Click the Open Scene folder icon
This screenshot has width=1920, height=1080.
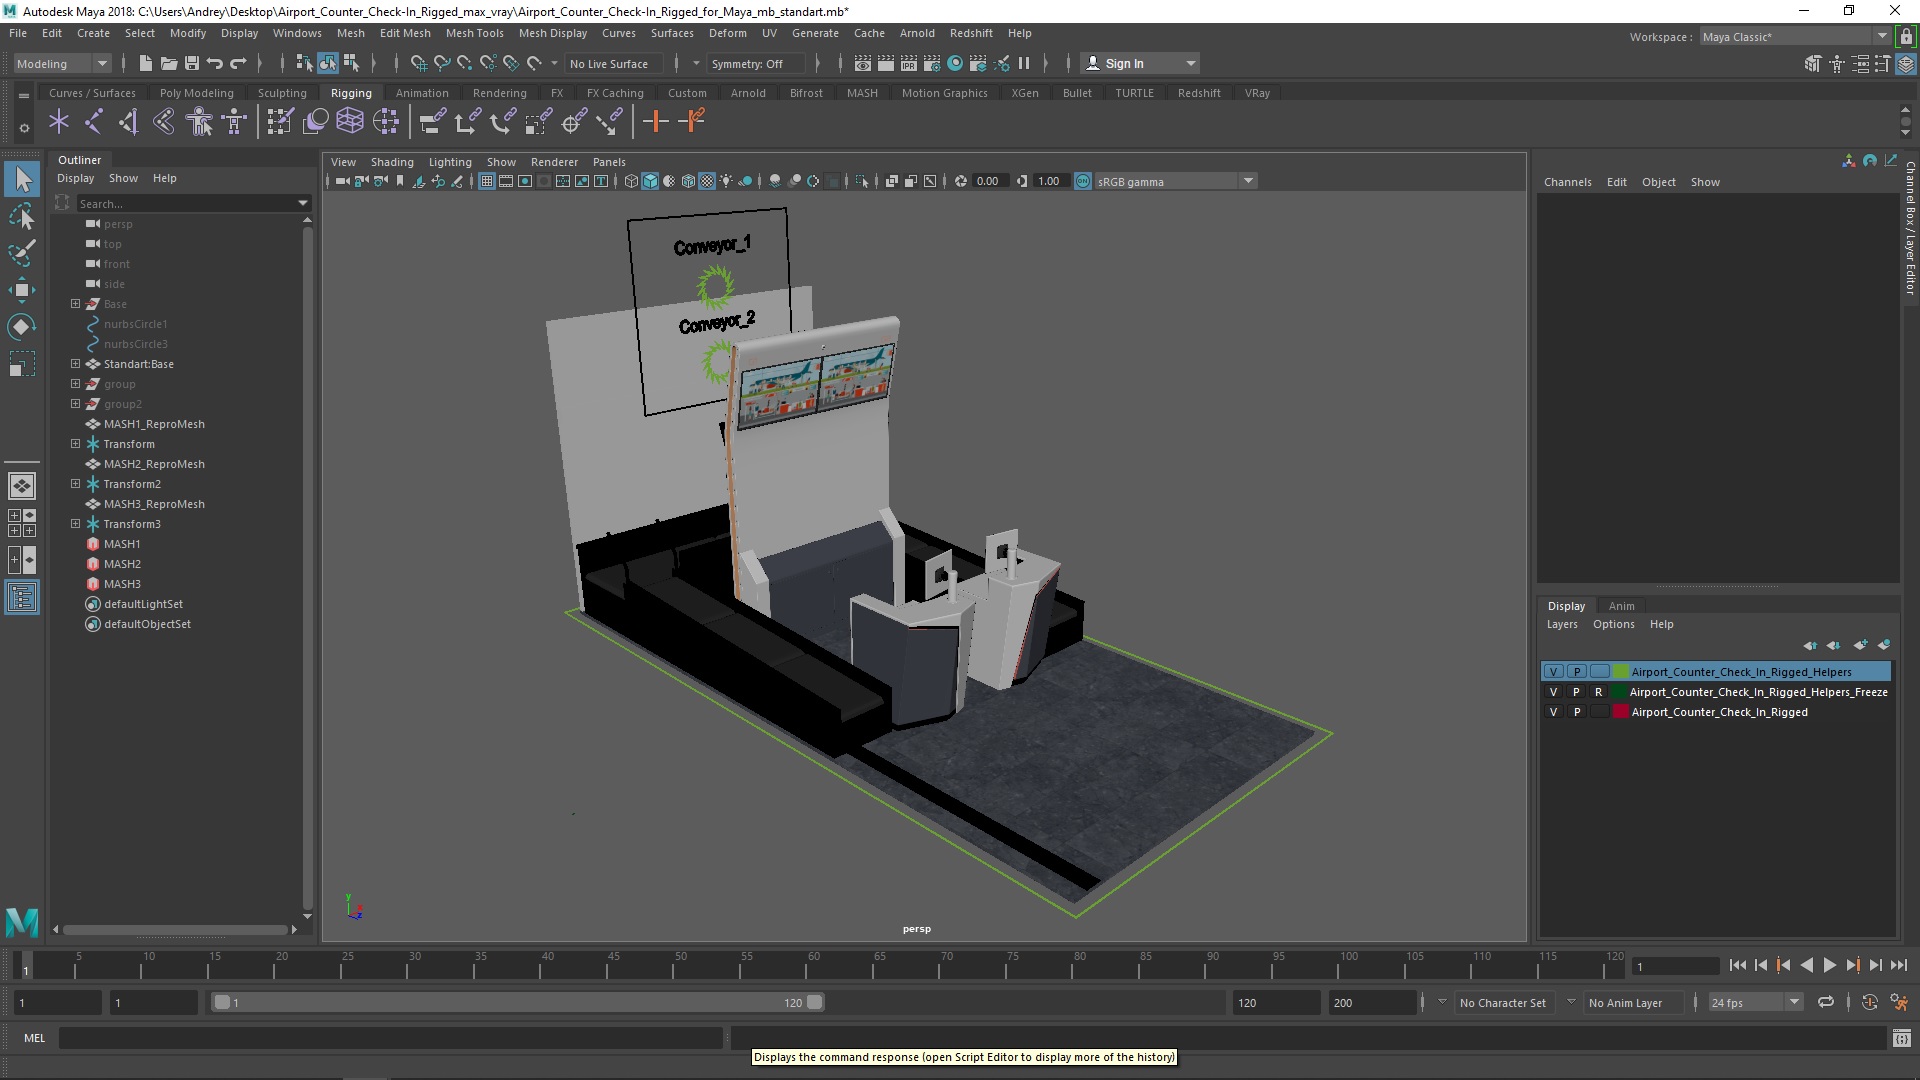(x=168, y=63)
